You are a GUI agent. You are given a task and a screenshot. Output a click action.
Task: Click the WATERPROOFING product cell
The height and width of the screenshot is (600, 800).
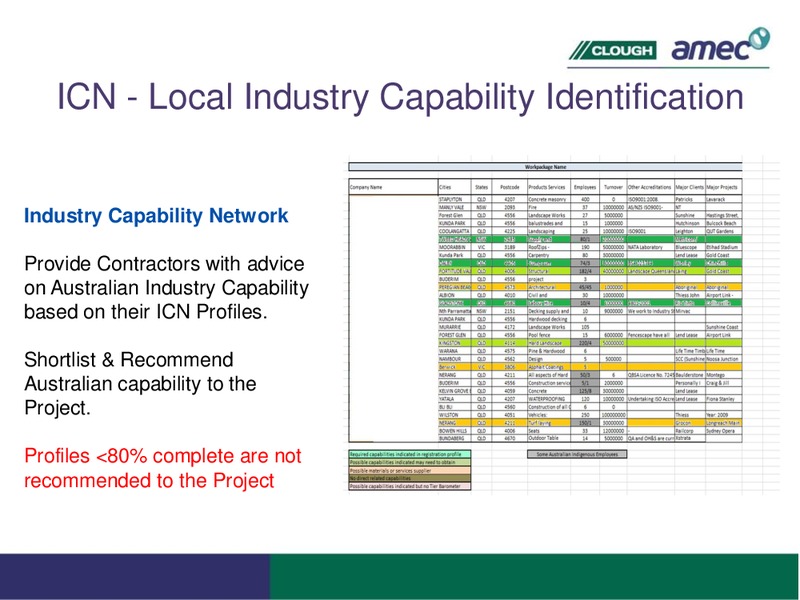(549, 399)
